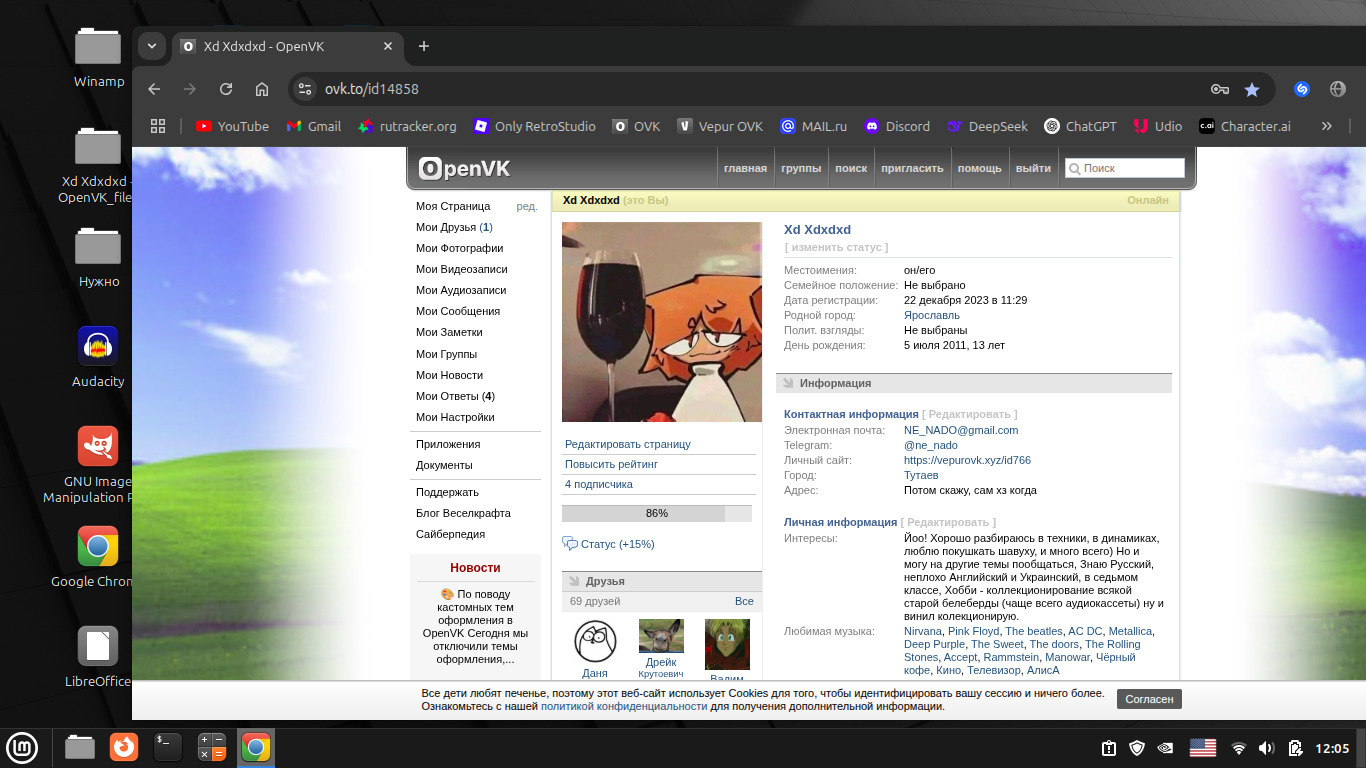Click the Chrome bookmark star icon
This screenshot has height=768, width=1366.
coord(1251,89)
